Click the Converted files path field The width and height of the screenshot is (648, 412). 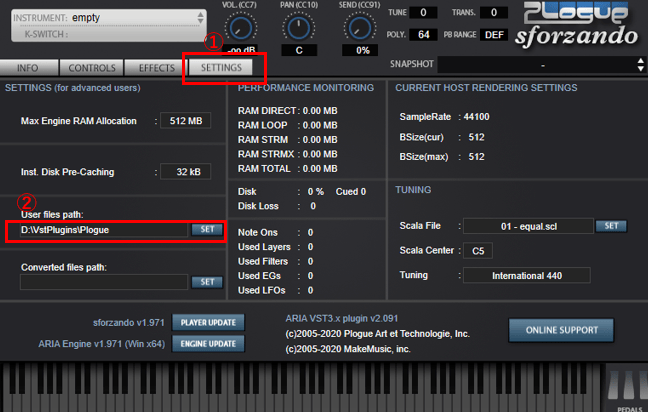coord(104,282)
